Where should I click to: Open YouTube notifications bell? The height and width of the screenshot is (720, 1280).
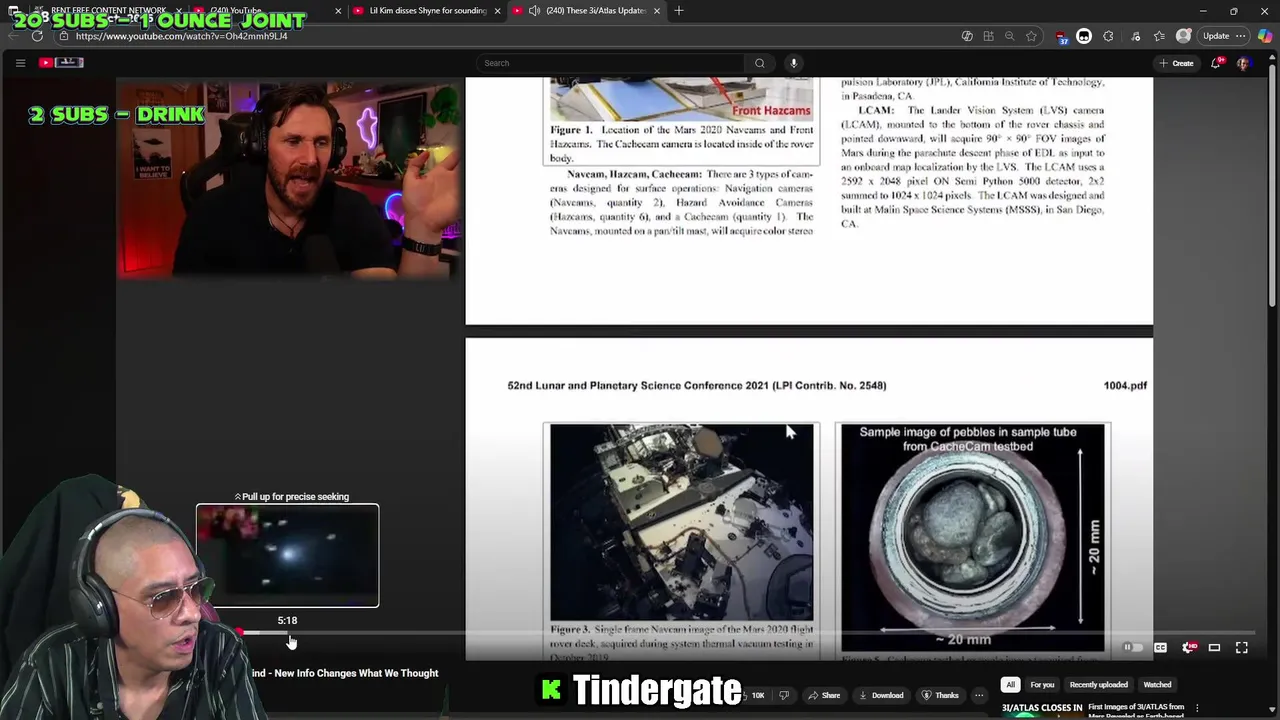1216,63
